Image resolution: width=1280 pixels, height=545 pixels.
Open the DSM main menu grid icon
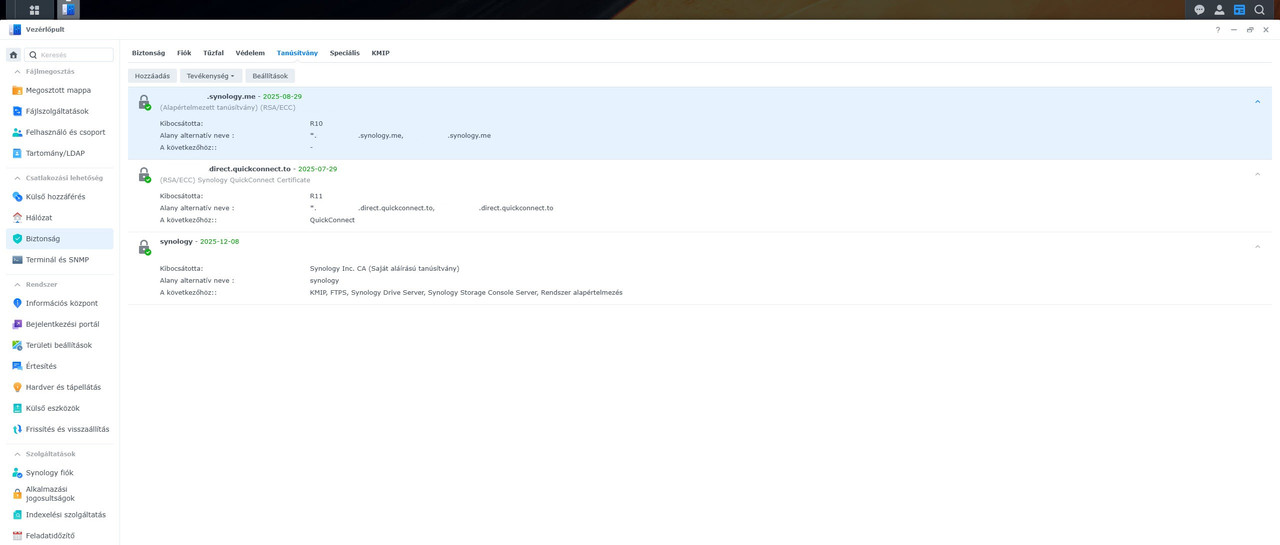(x=34, y=10)
